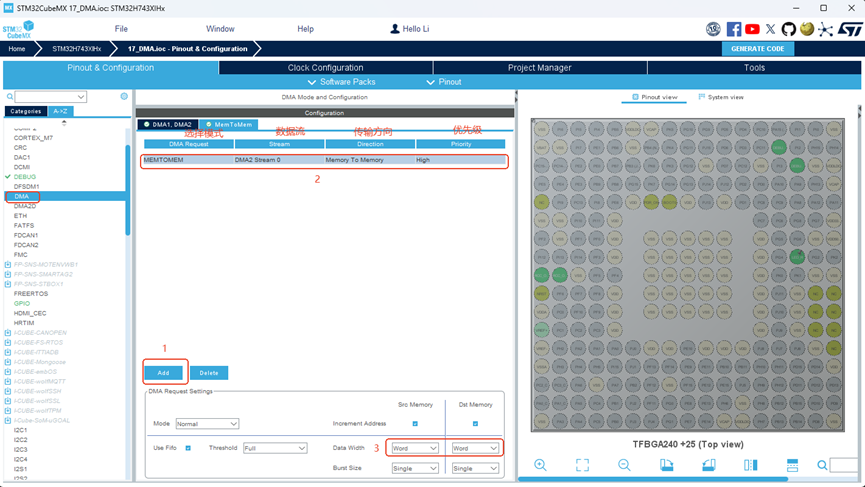Click GENERATE CODE button
Image resolution: width=865 pixels, height=487 pixels.
[x=757, y=49]
